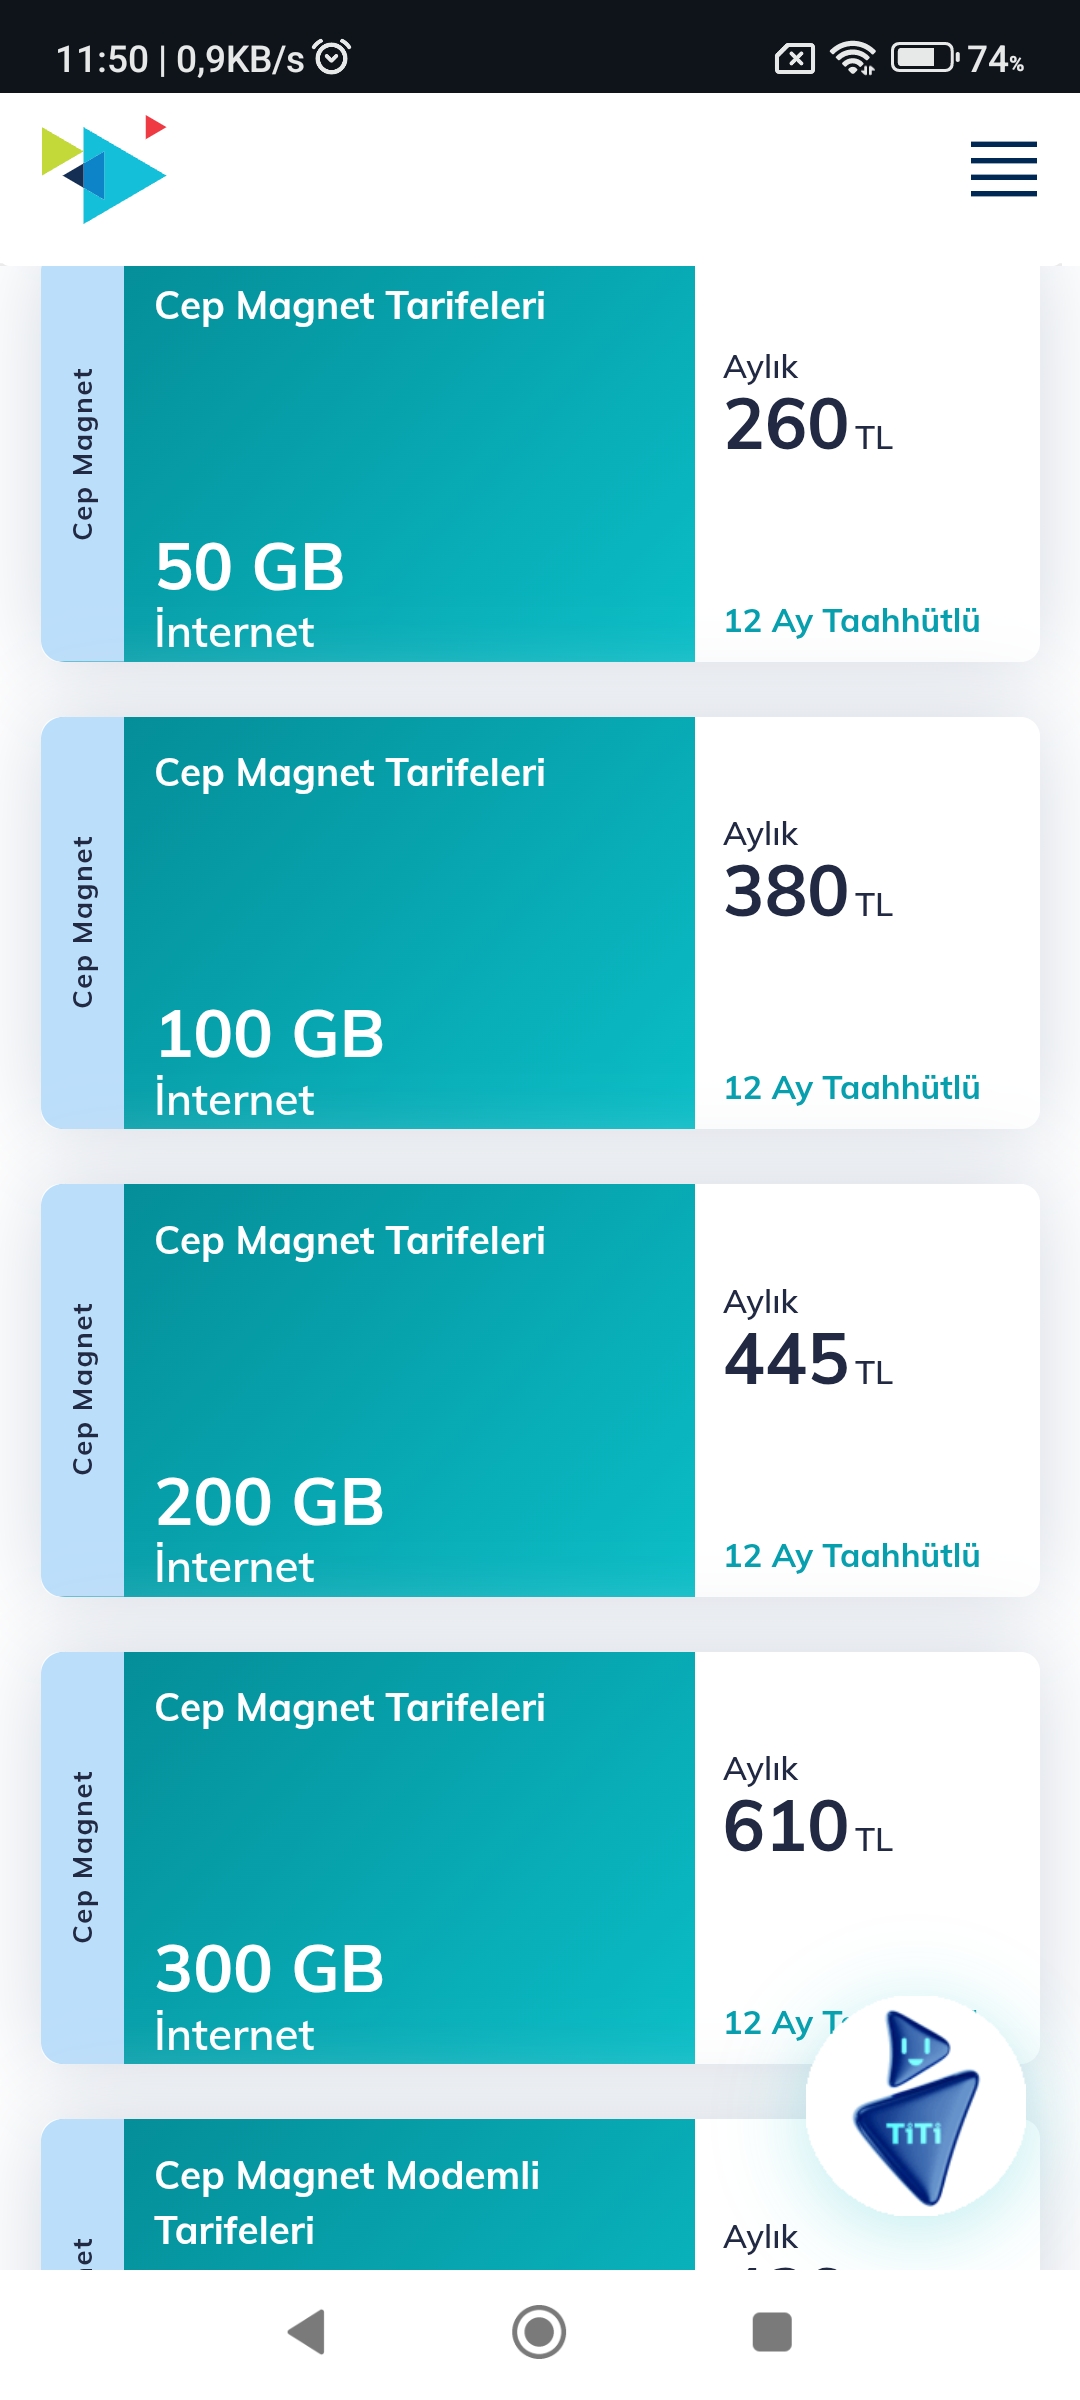Tap 12 Ay Taahhütlü under 445 TL
This screenshot has height=2400, width=1080.
(x=852, y=1556)
